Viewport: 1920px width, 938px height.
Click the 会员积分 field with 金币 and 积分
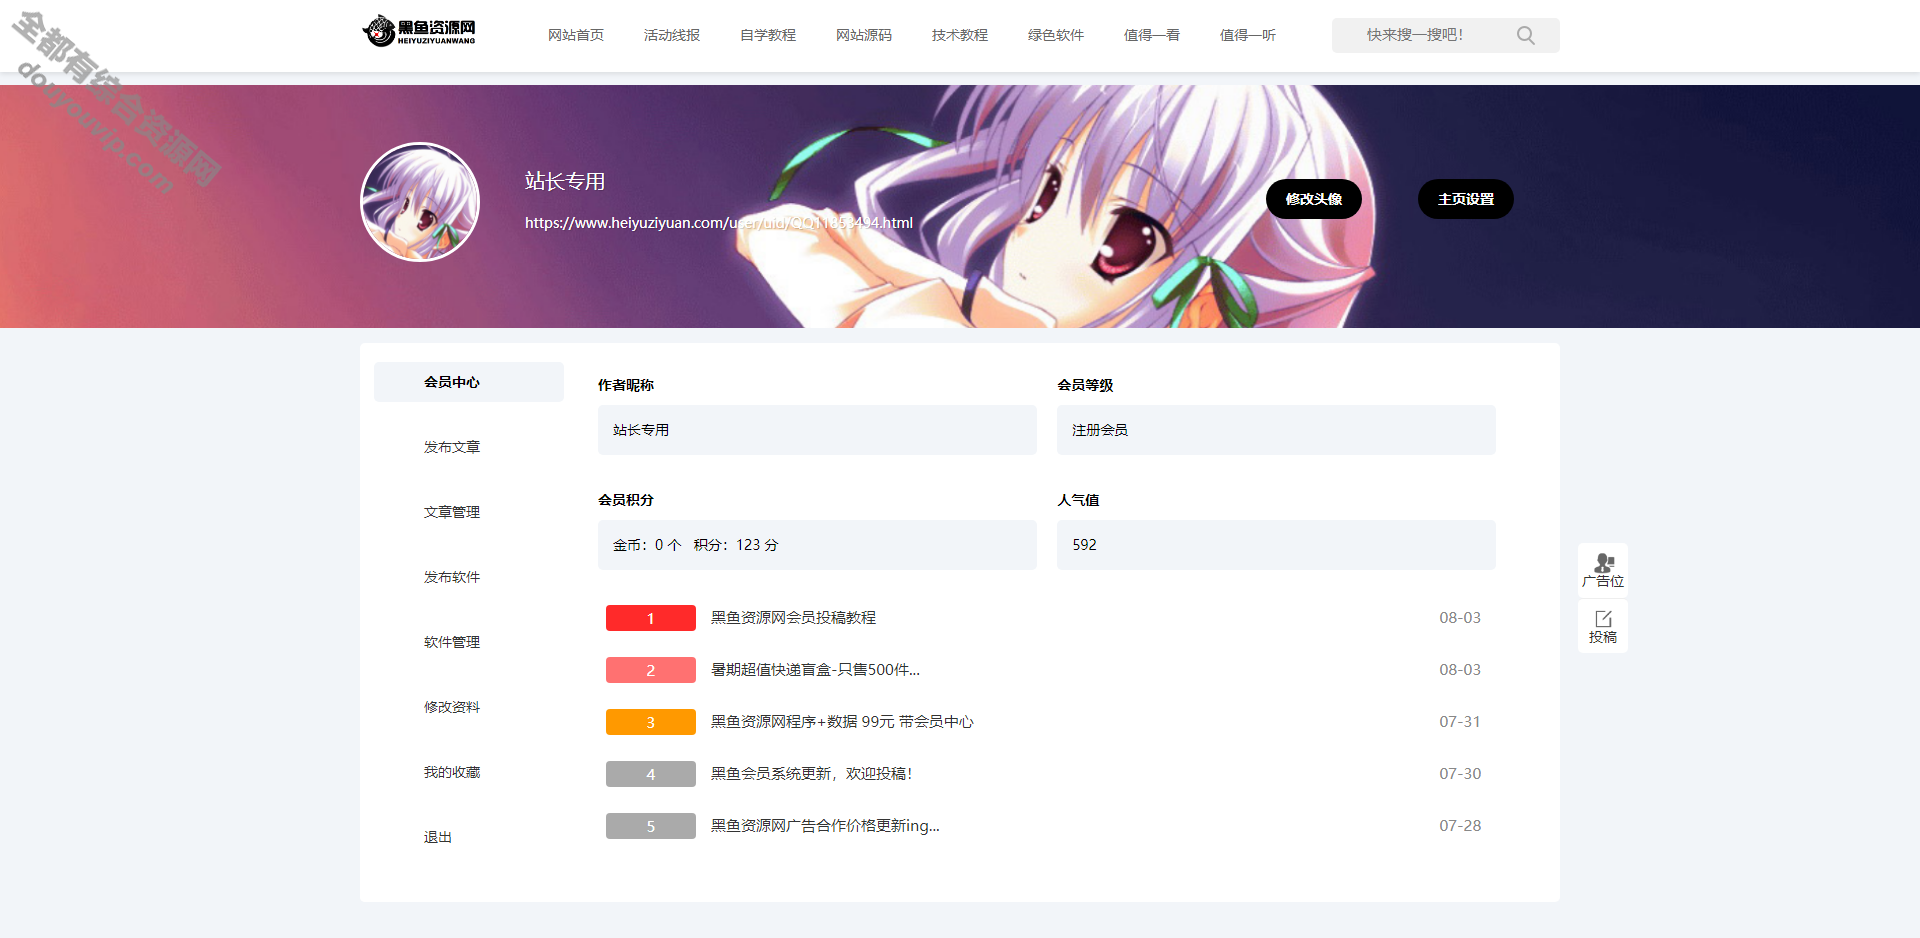817,545
